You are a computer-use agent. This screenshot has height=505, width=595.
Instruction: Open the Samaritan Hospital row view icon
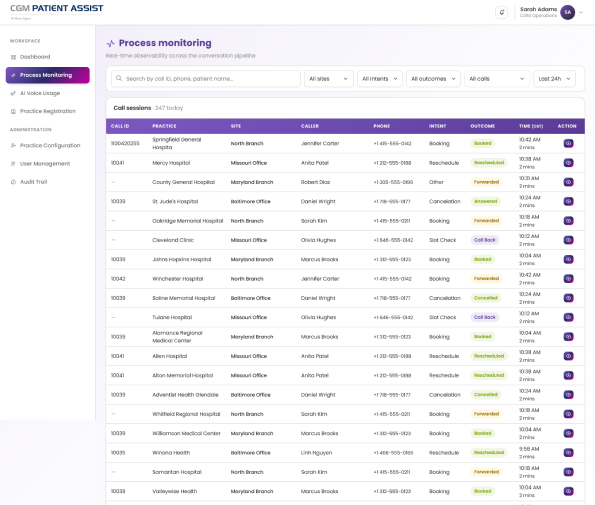[568, 472]
